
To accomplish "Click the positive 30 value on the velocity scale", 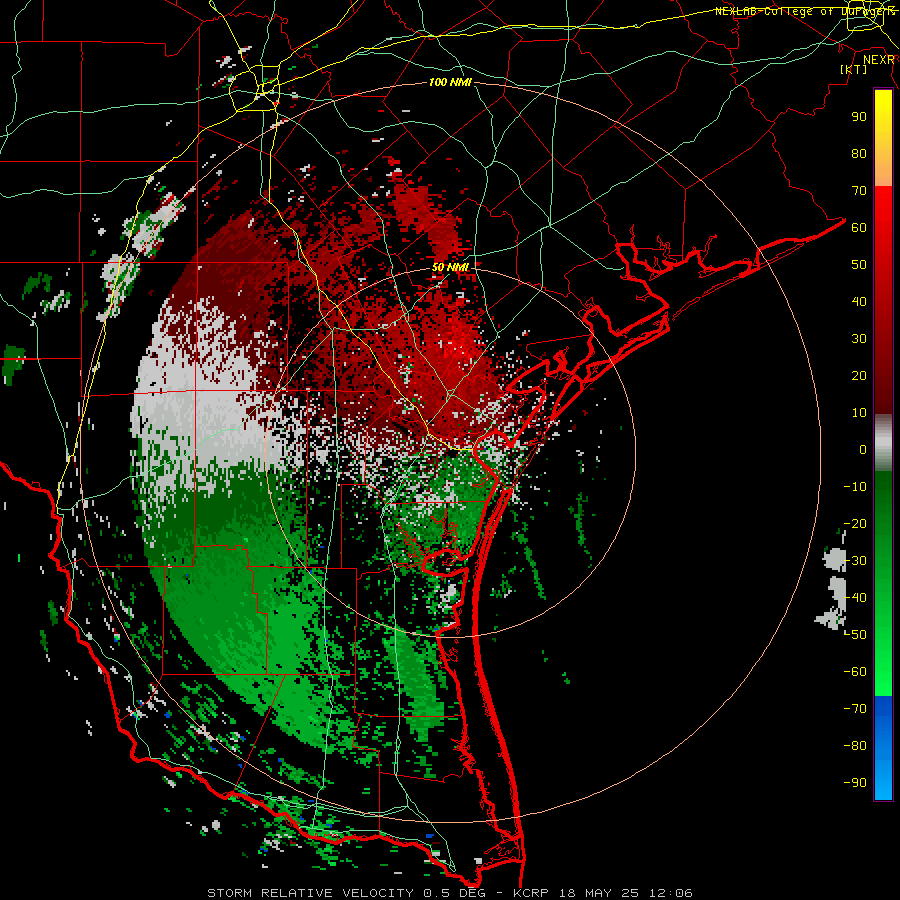I will click(x=859, y=339).
